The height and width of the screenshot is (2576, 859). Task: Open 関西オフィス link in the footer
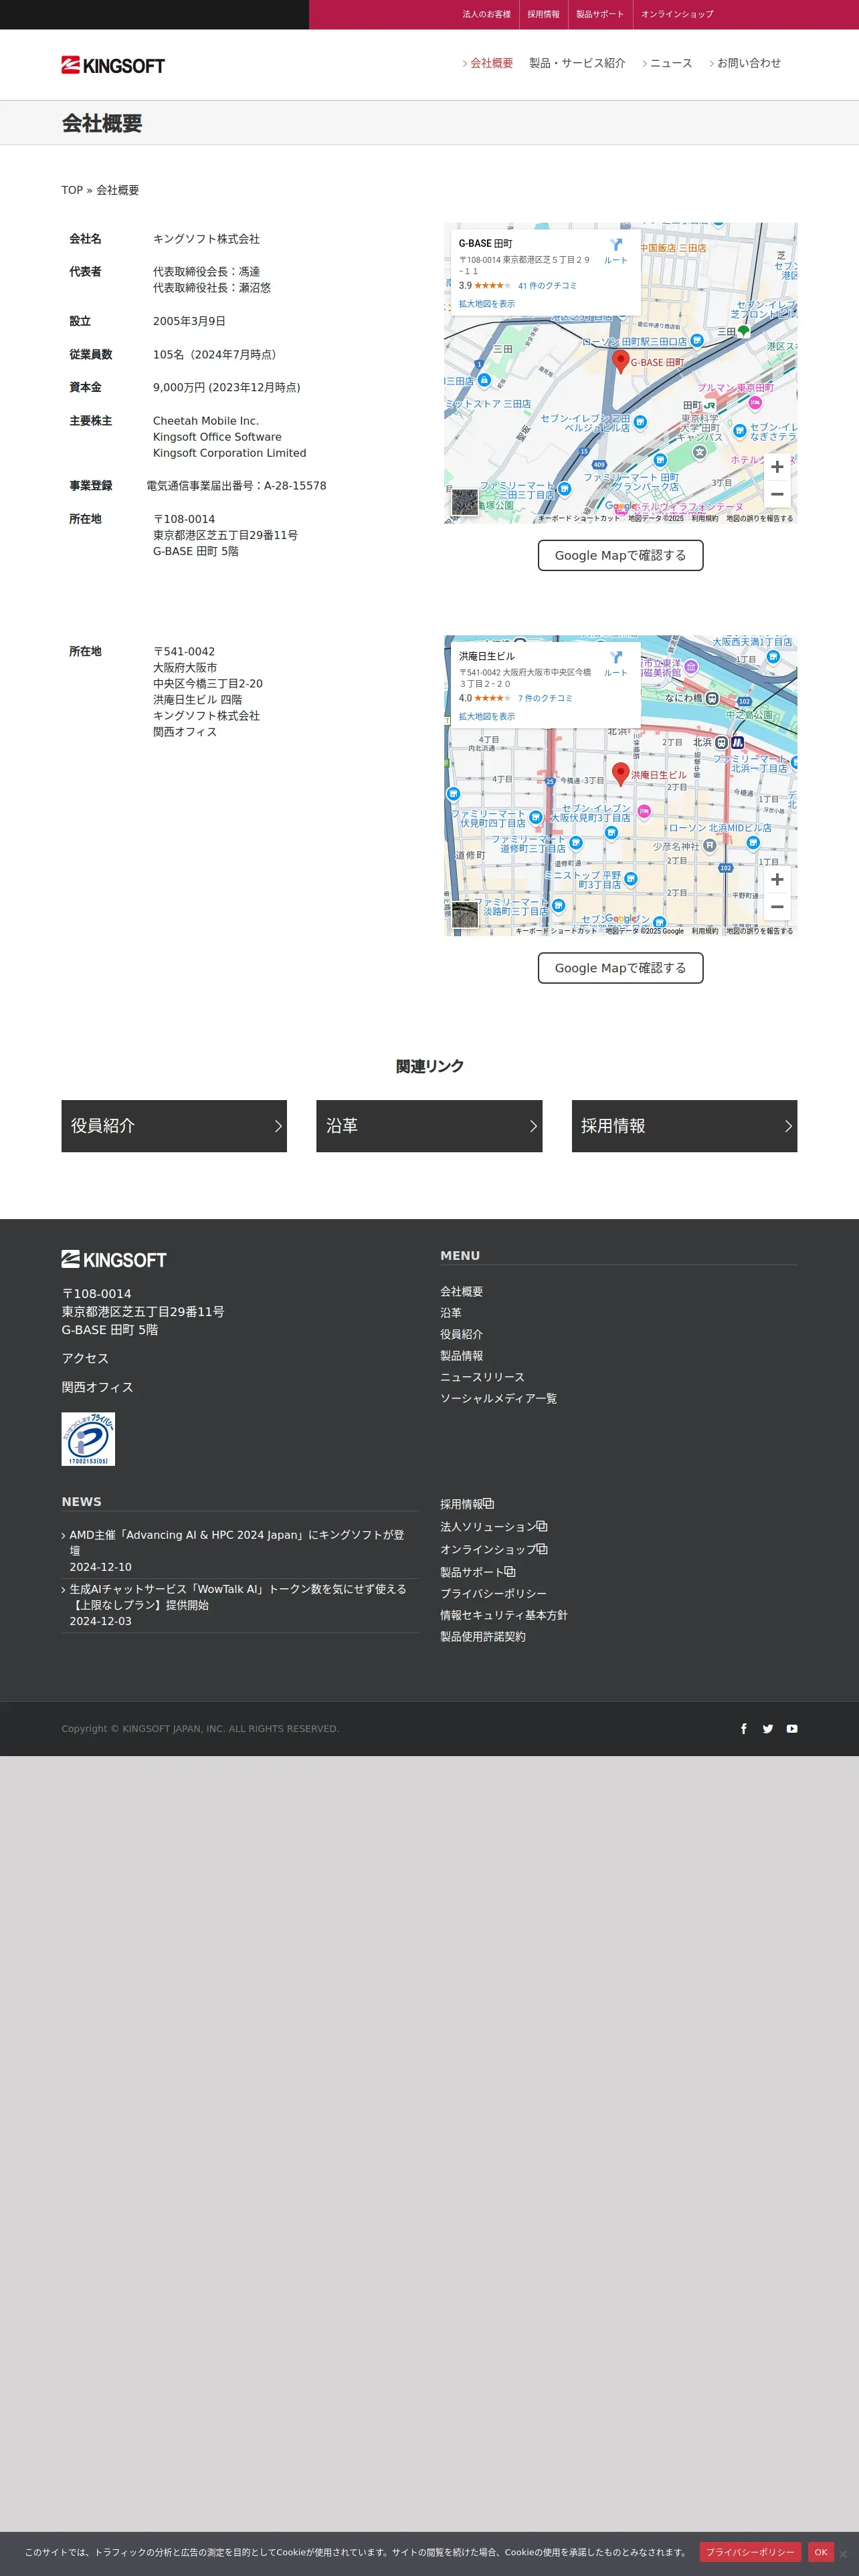(x=97, y=1387)
